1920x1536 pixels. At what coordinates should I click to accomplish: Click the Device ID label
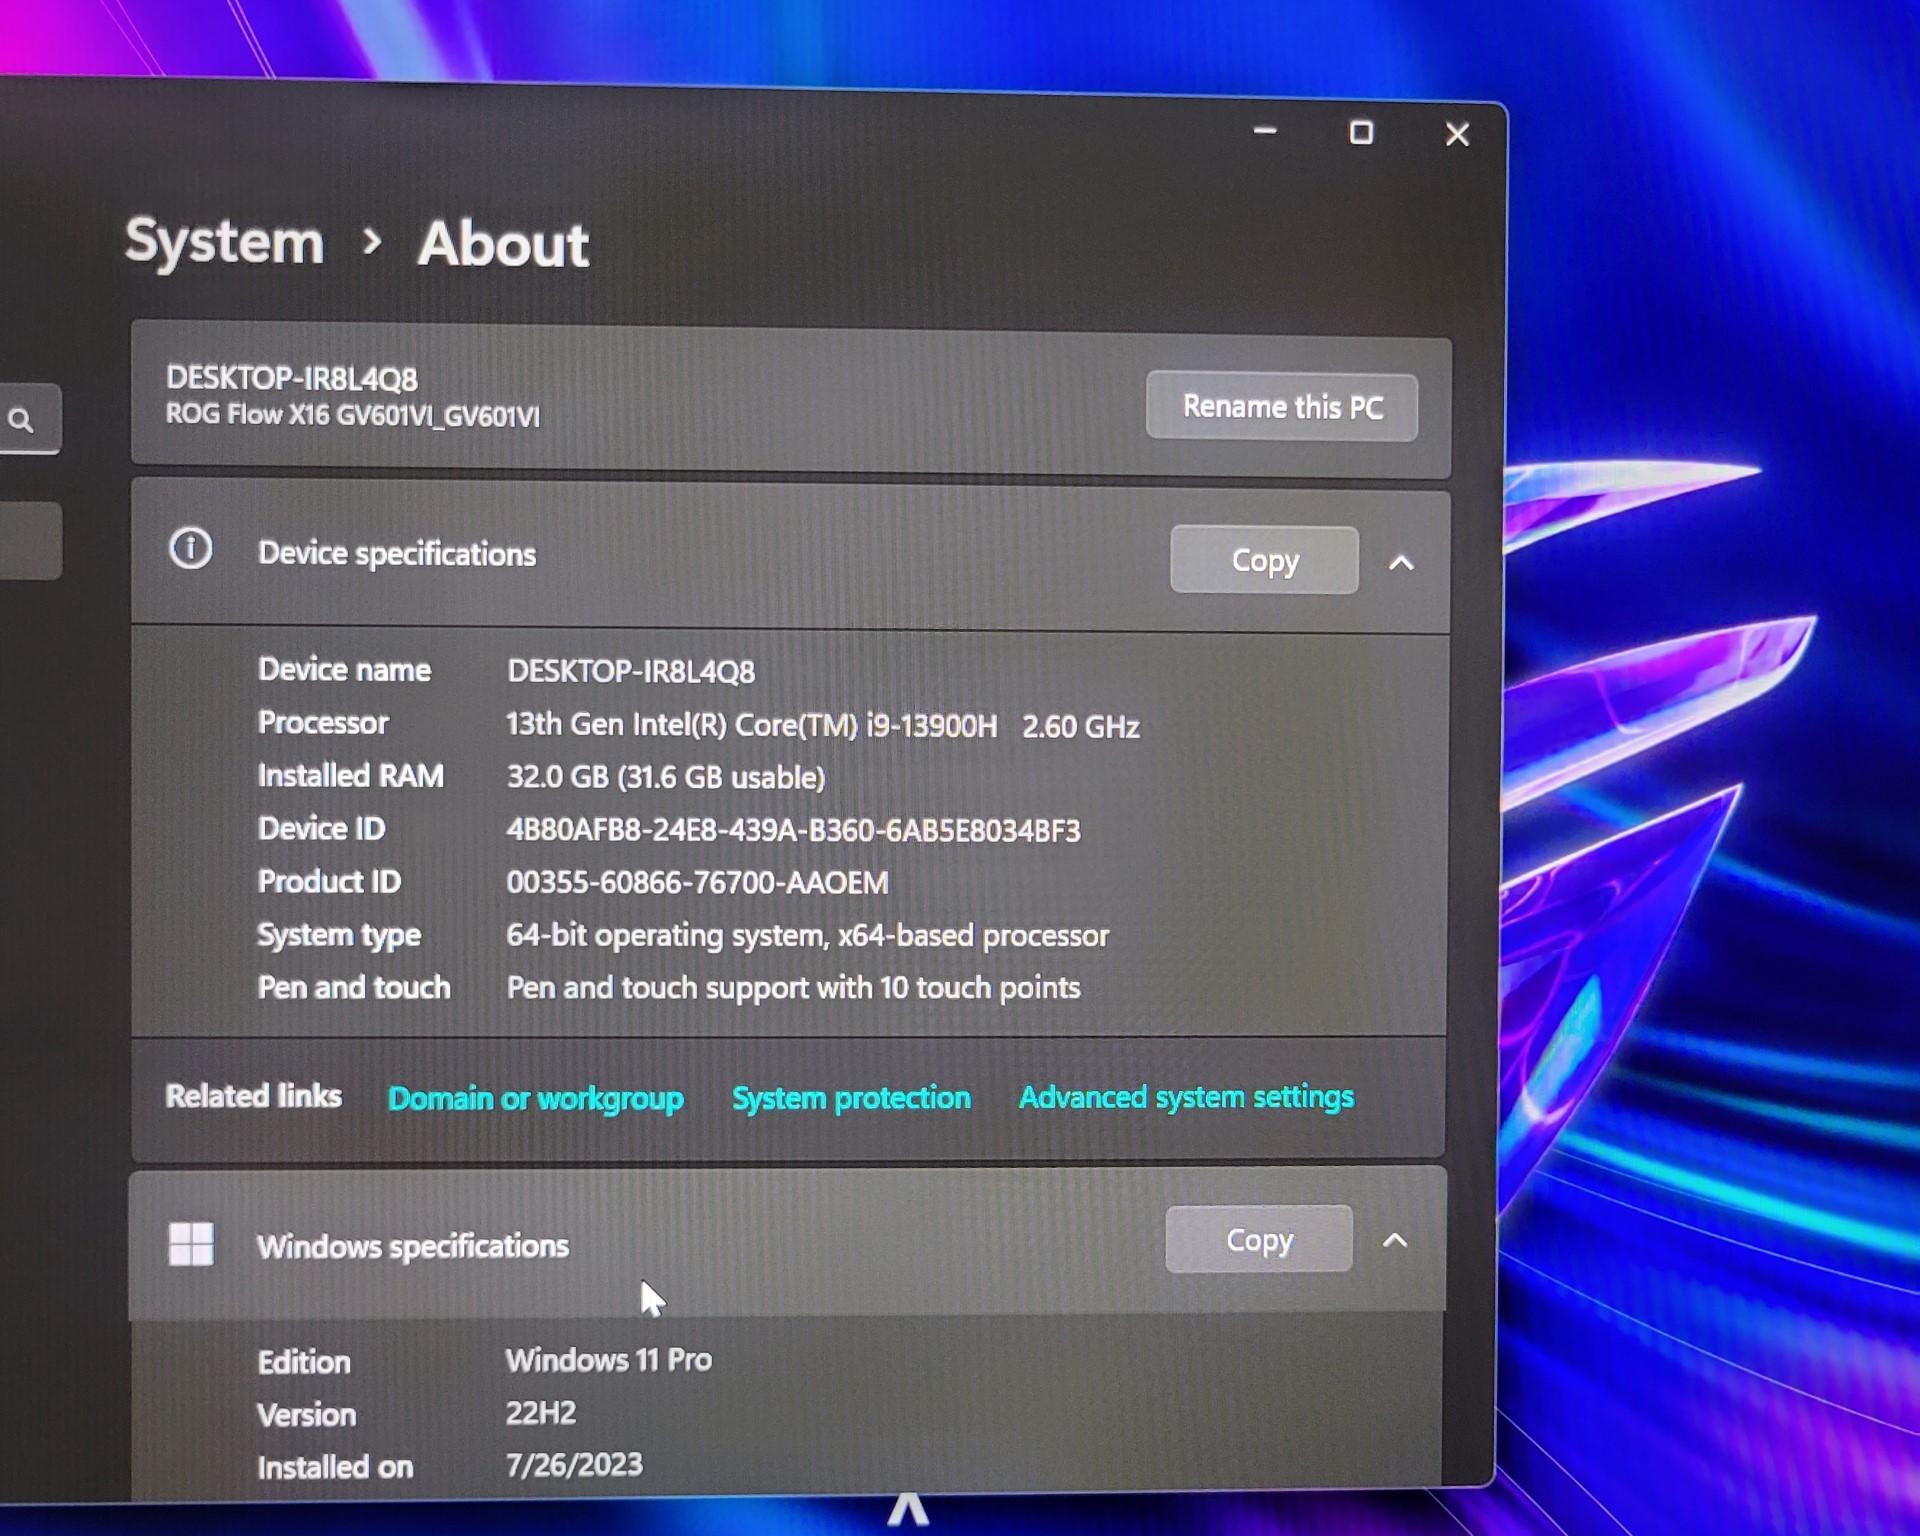[321, 828]
